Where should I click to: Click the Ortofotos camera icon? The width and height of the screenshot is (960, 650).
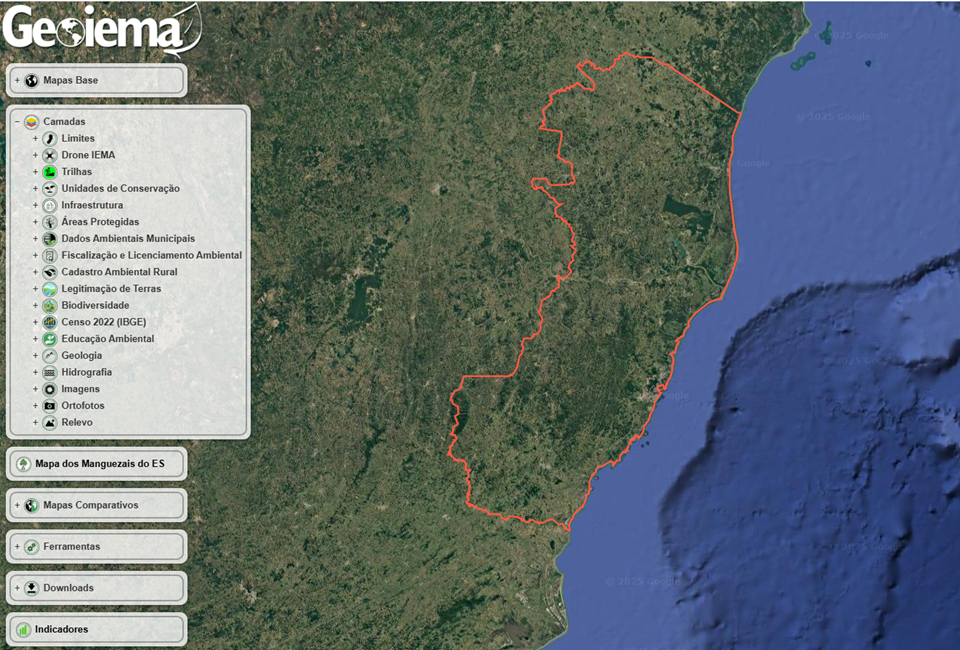point(50,406)
